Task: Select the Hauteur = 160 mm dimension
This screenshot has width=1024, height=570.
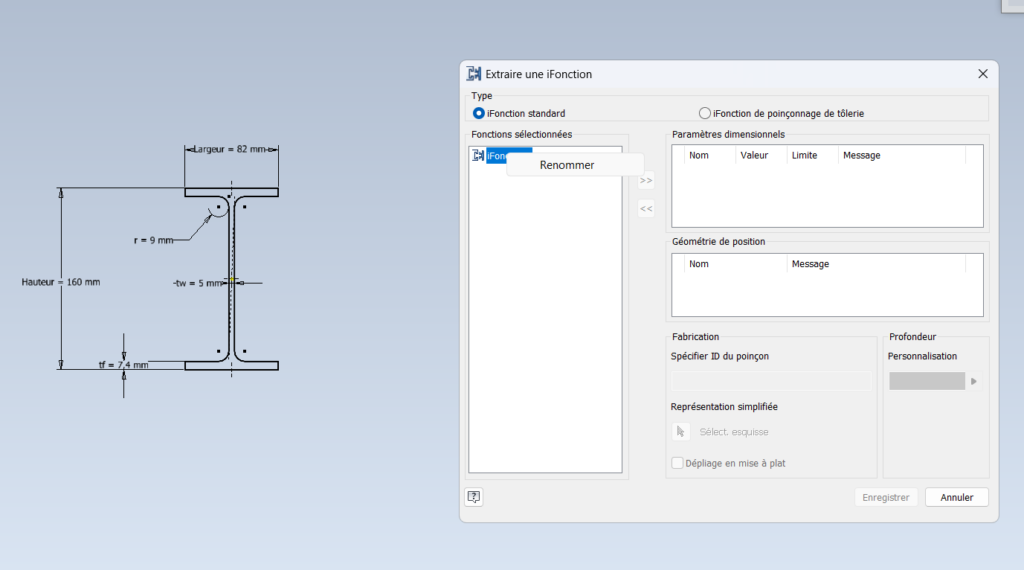Action: (x=61, y=282)
